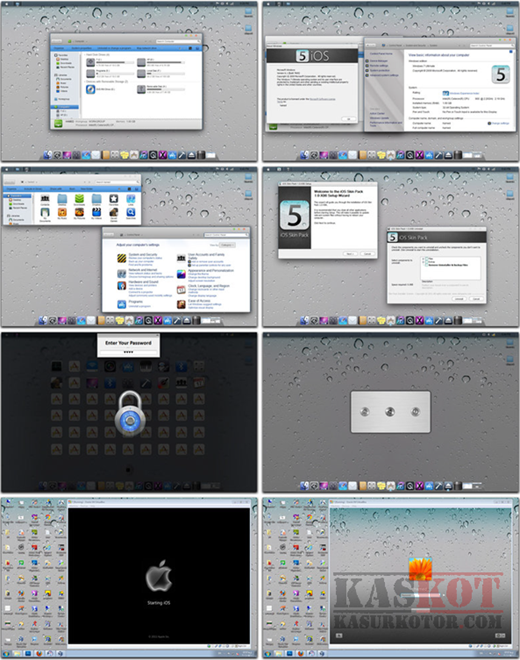
Task: Open the My Pictures folder icon
Action: click(x=79, y=212)
